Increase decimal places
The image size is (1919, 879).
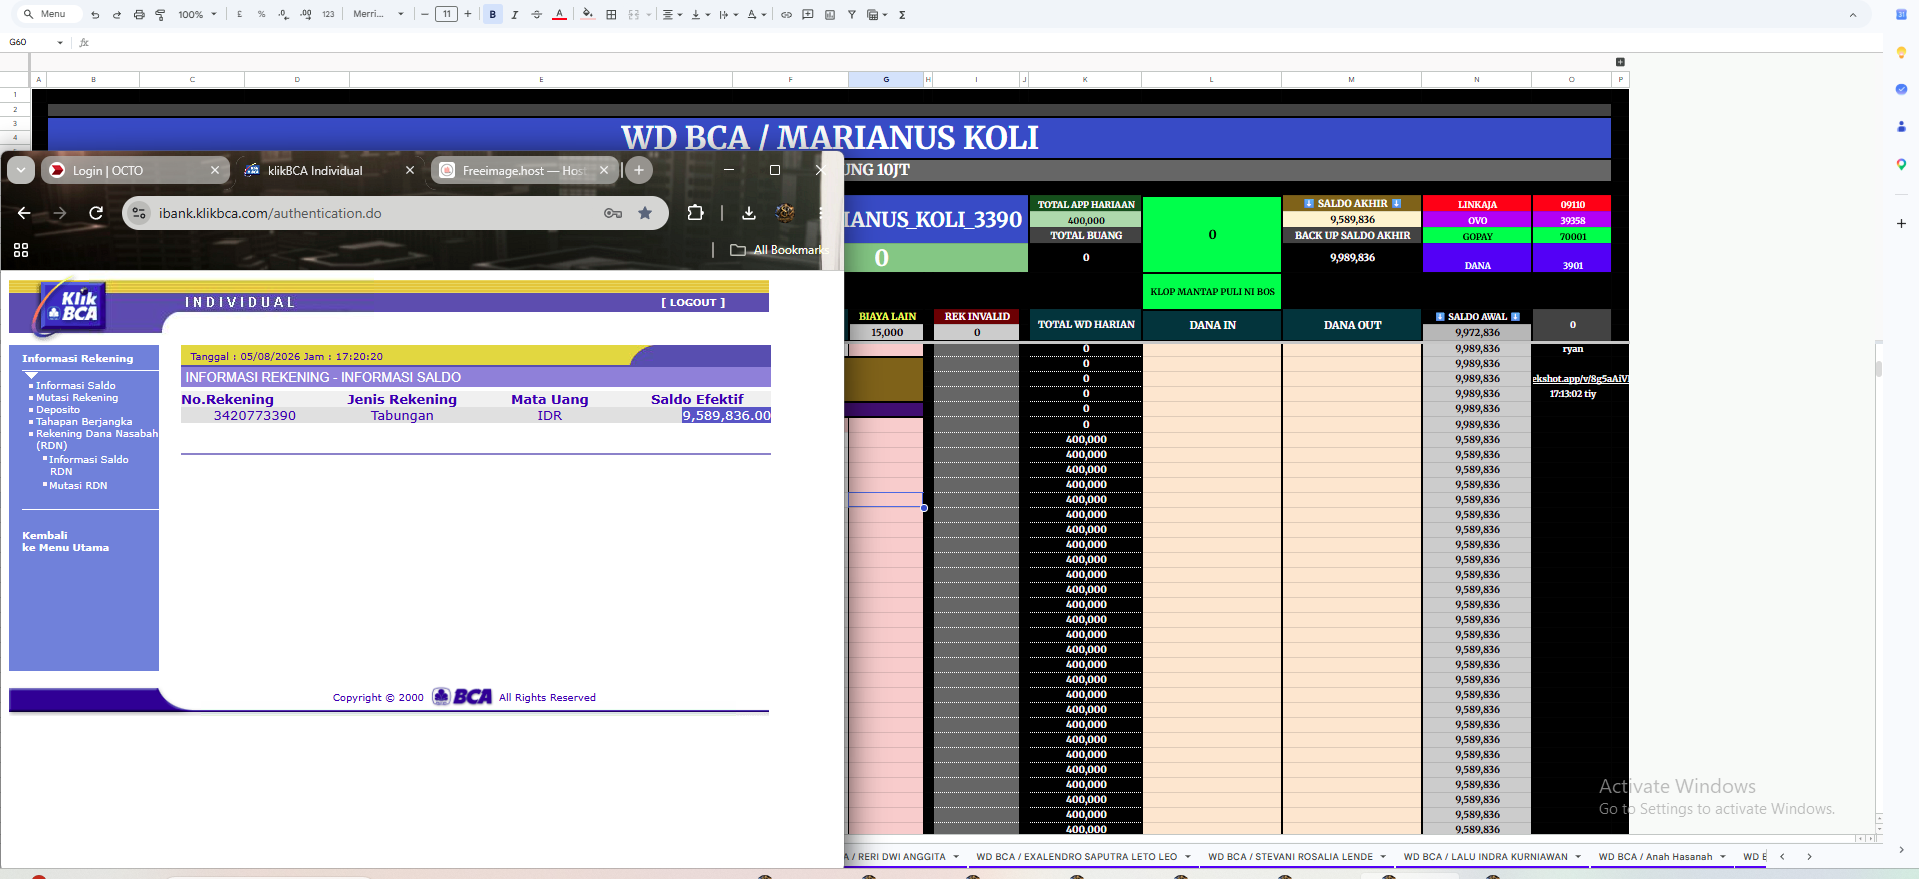point(305,15)
